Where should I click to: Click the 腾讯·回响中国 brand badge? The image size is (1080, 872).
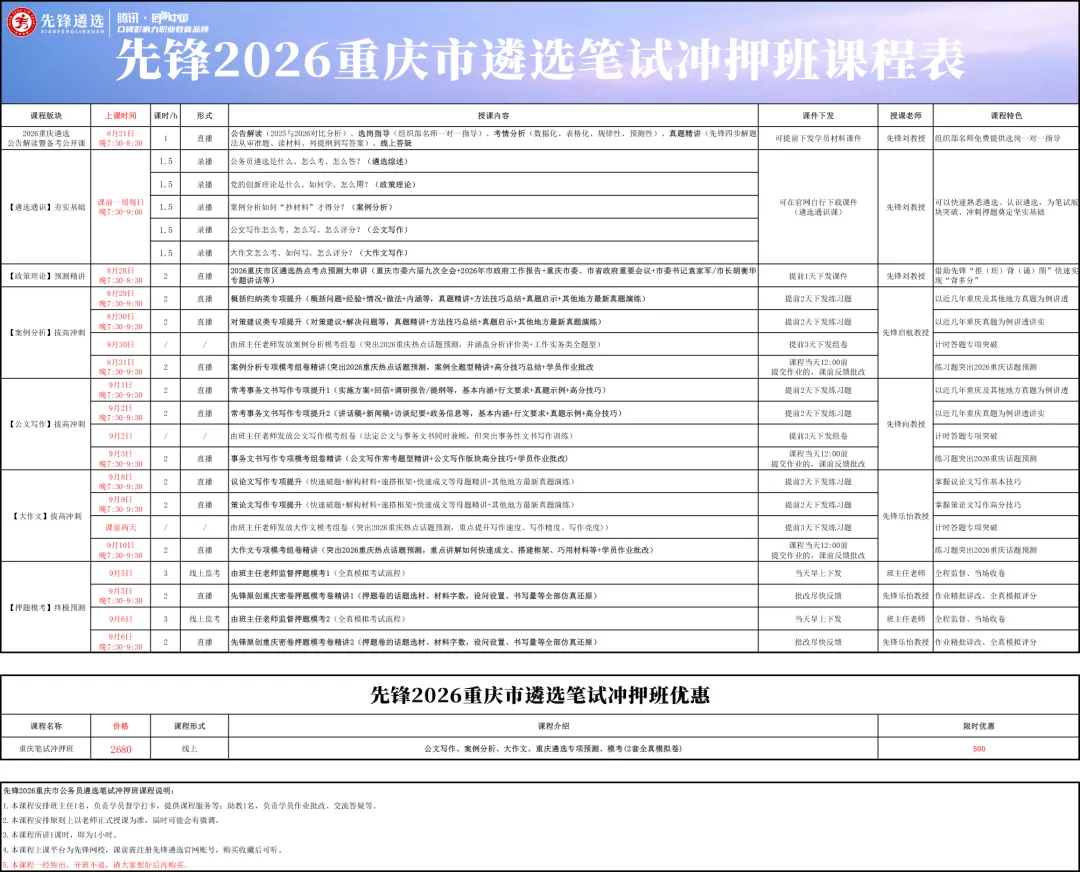tap(163, 23)
